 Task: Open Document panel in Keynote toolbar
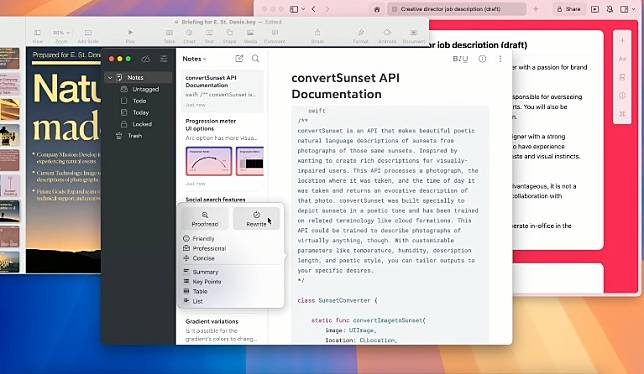click(414, 36)
